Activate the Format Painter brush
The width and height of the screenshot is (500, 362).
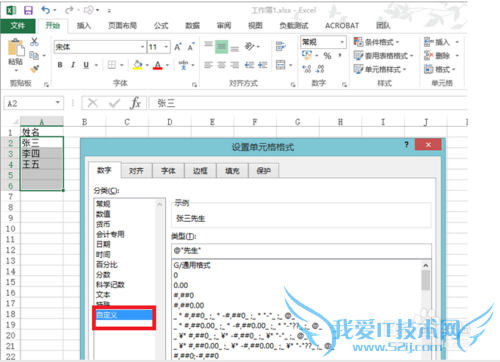point(34,68)
